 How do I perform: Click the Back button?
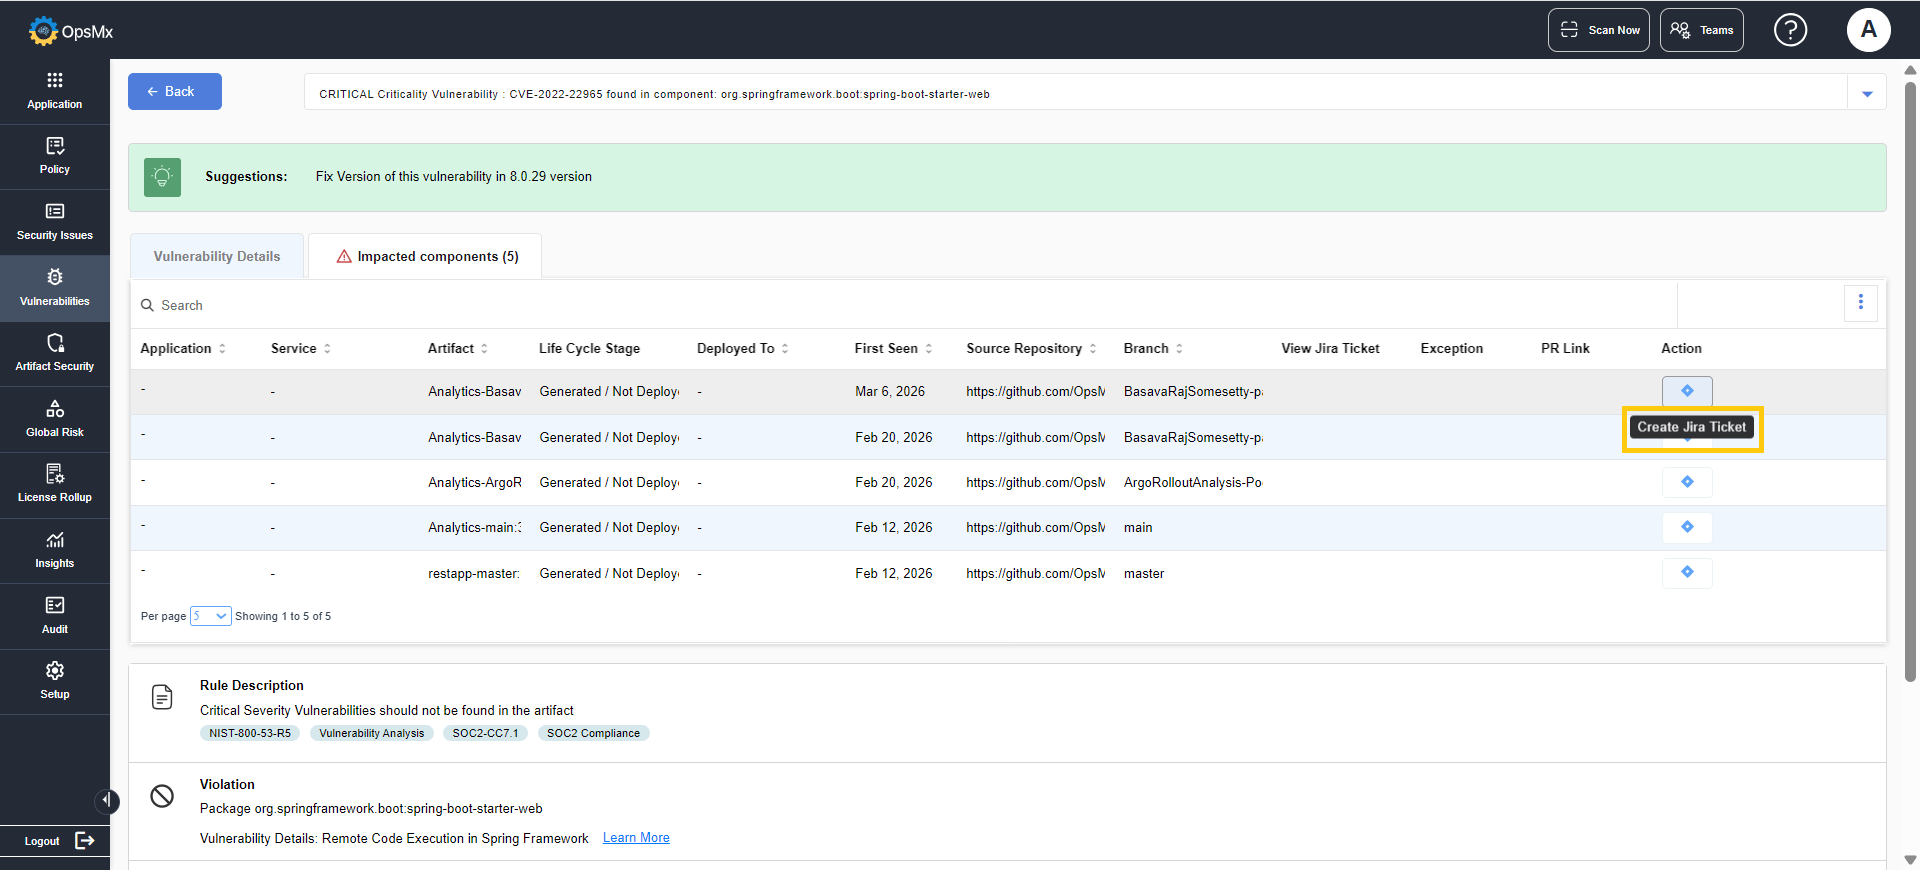click(x=175, y=91)
